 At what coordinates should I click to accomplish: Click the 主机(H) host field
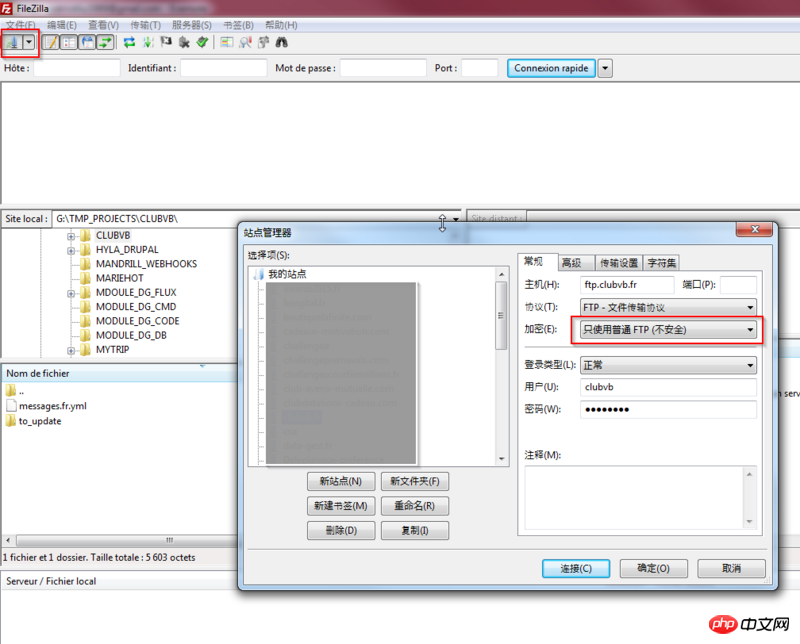point(627,285)
